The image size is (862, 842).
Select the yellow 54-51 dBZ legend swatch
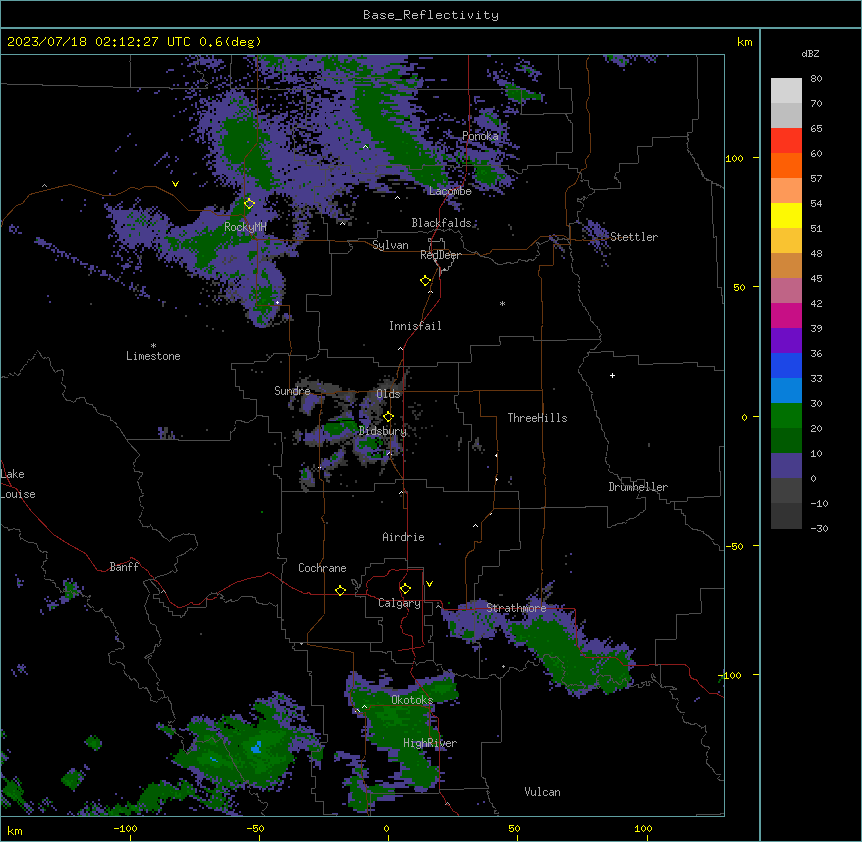click(x=786, y=215)
